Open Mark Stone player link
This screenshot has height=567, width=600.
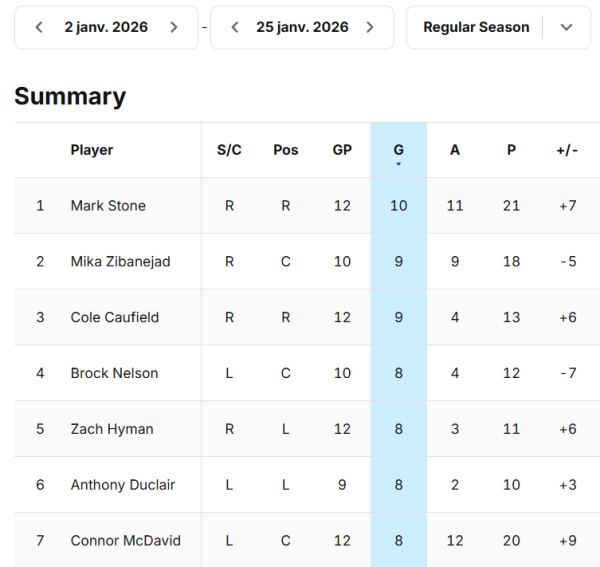pyautogui.click(x=108, y=206)
